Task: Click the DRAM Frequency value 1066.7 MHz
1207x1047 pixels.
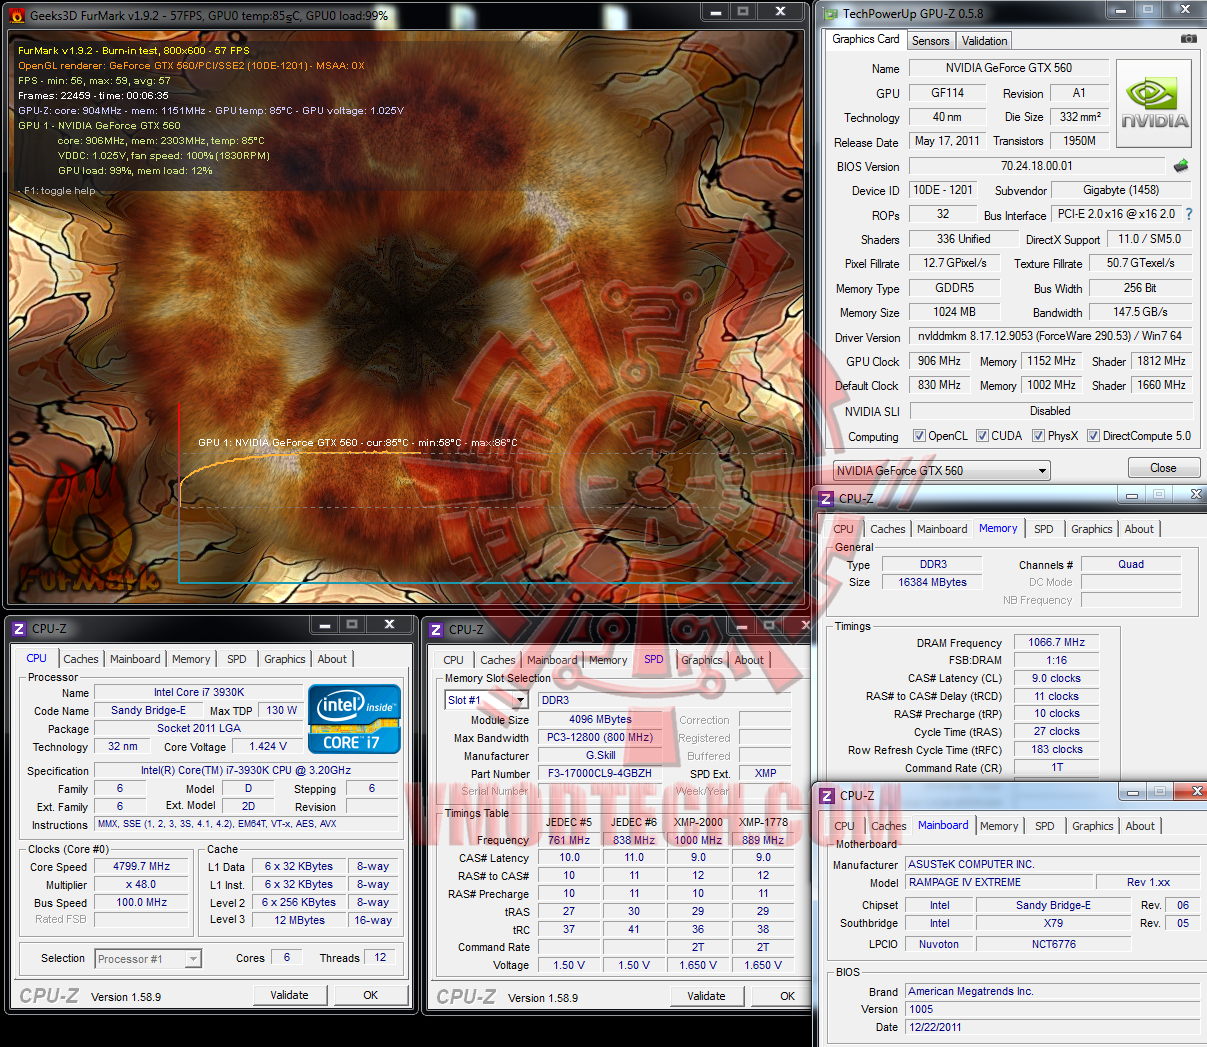Action: (x=1056, y=643)
